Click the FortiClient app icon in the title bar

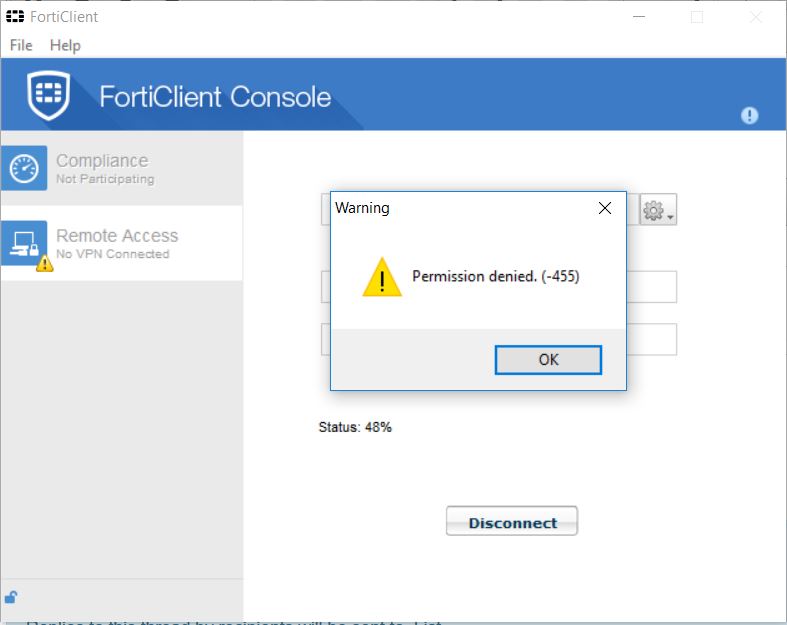click(x=15, y=17)
